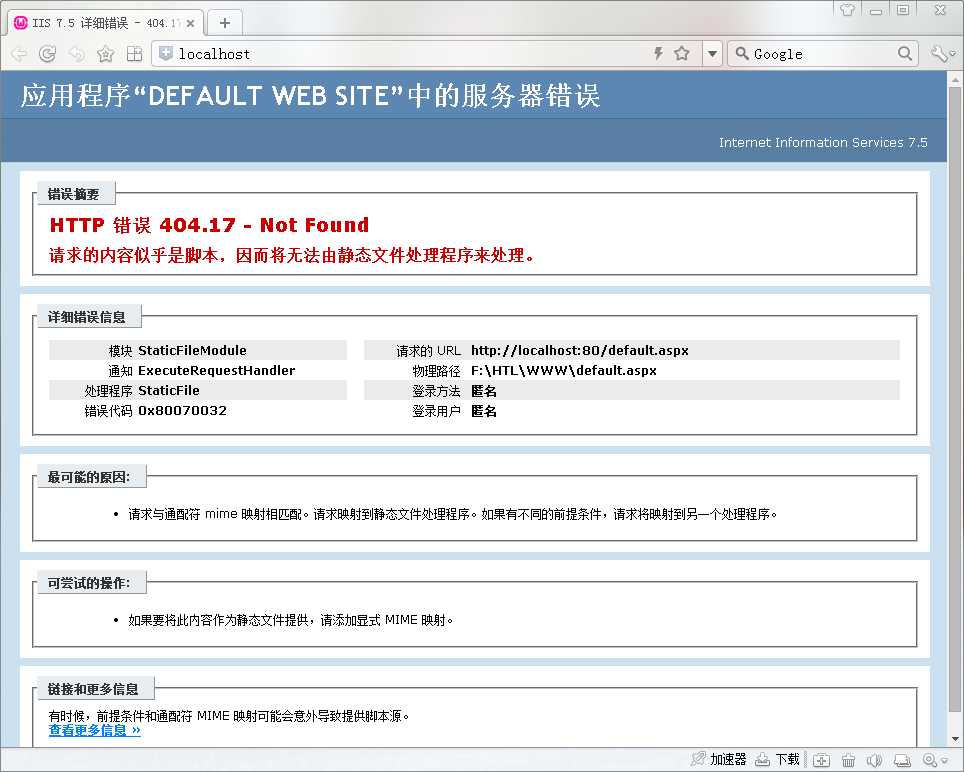Click the StaticFile handler value
This screenshot has width=964, height=772.
(x=169, y=390)
